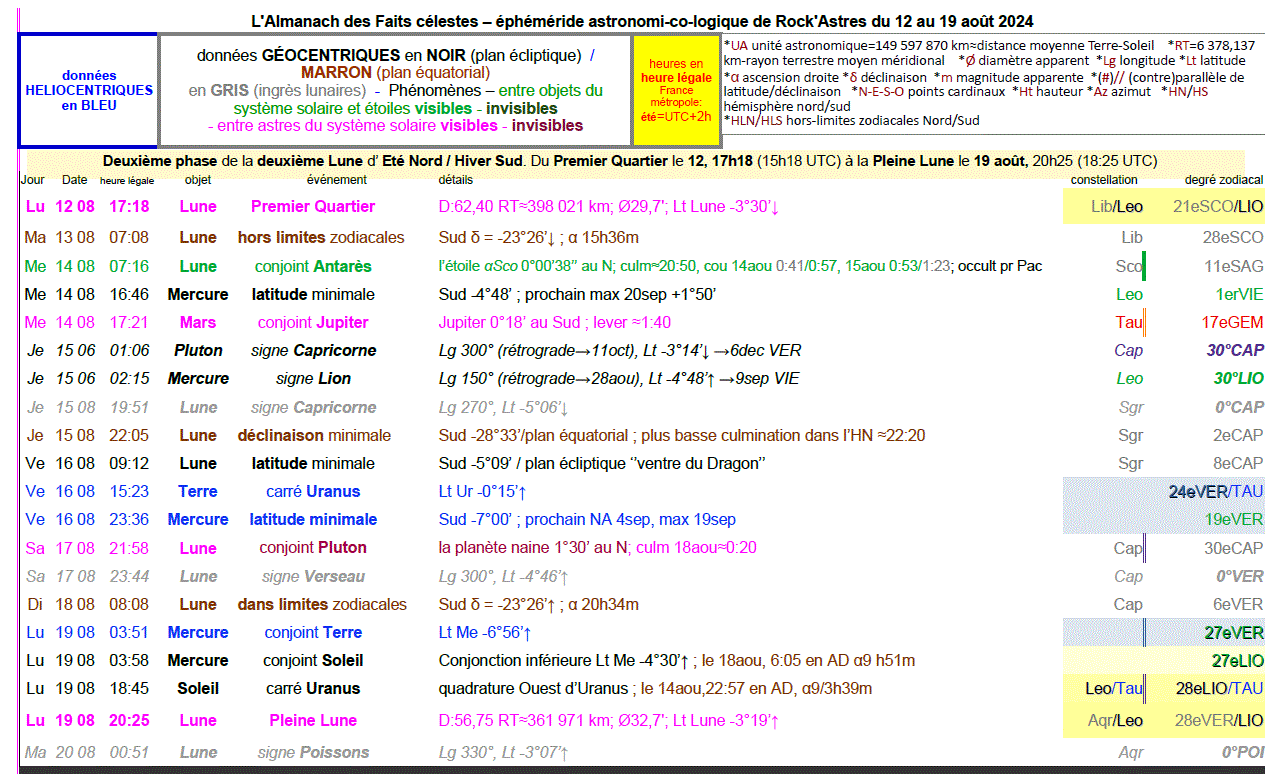The image size is (1283, 774).
Task: Select the blue 'données HELIOCENTRIQUES en BLEU' box
Action: 89,91
